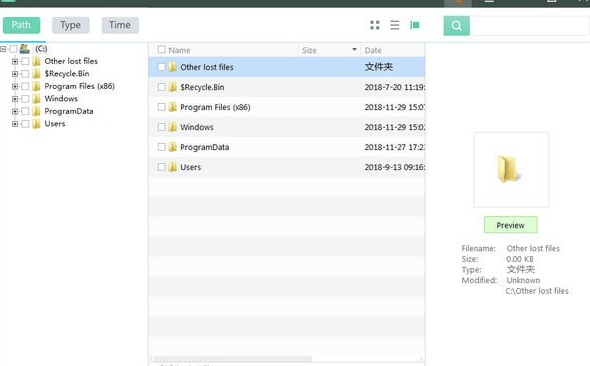Collapse the (C:) drive tree node
The image size is (590, 366).
3,49
